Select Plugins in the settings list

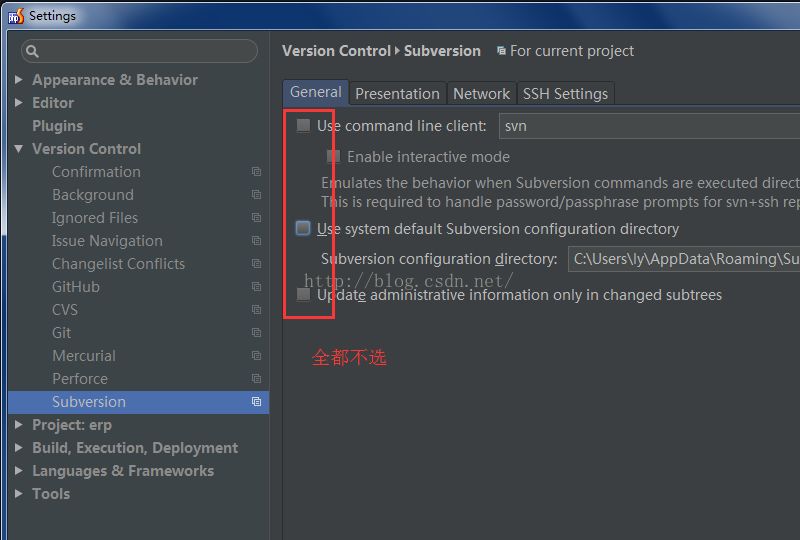57,126
